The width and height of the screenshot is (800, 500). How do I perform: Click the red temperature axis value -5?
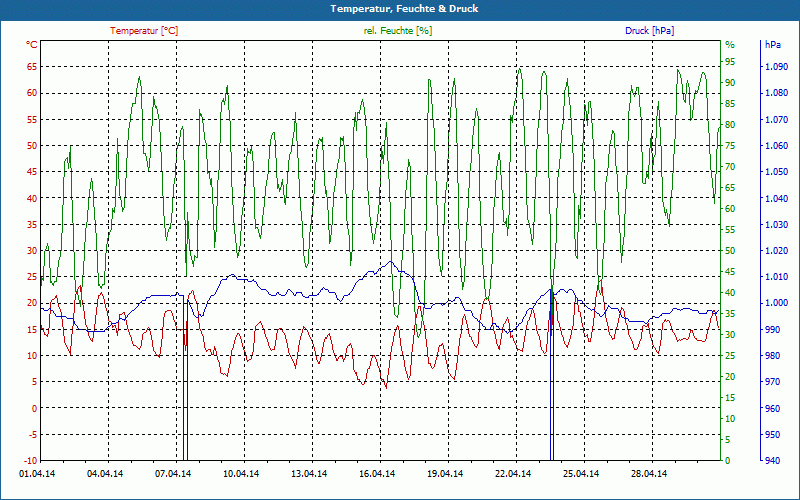[x=32, y=435]
